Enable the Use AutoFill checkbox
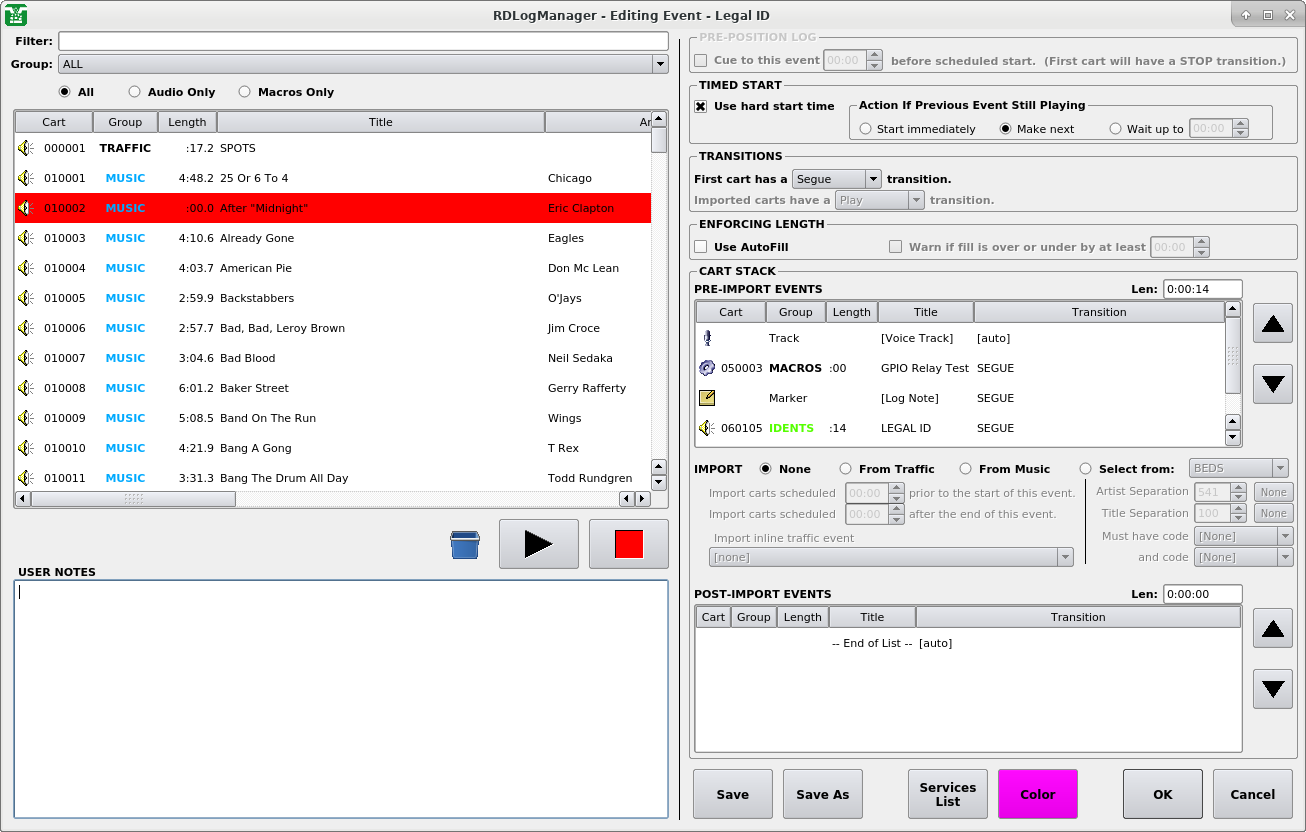The width and height of the screenshot is (1306, 832). [699, 247]
